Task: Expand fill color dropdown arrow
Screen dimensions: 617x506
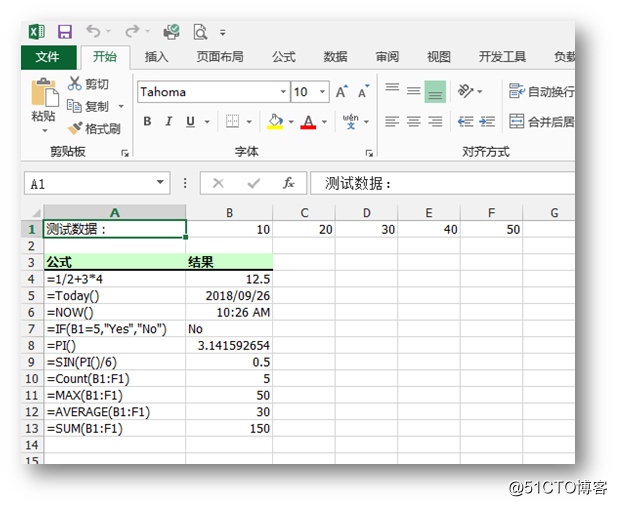Action: pyautogui.click(x=291, y=122)
